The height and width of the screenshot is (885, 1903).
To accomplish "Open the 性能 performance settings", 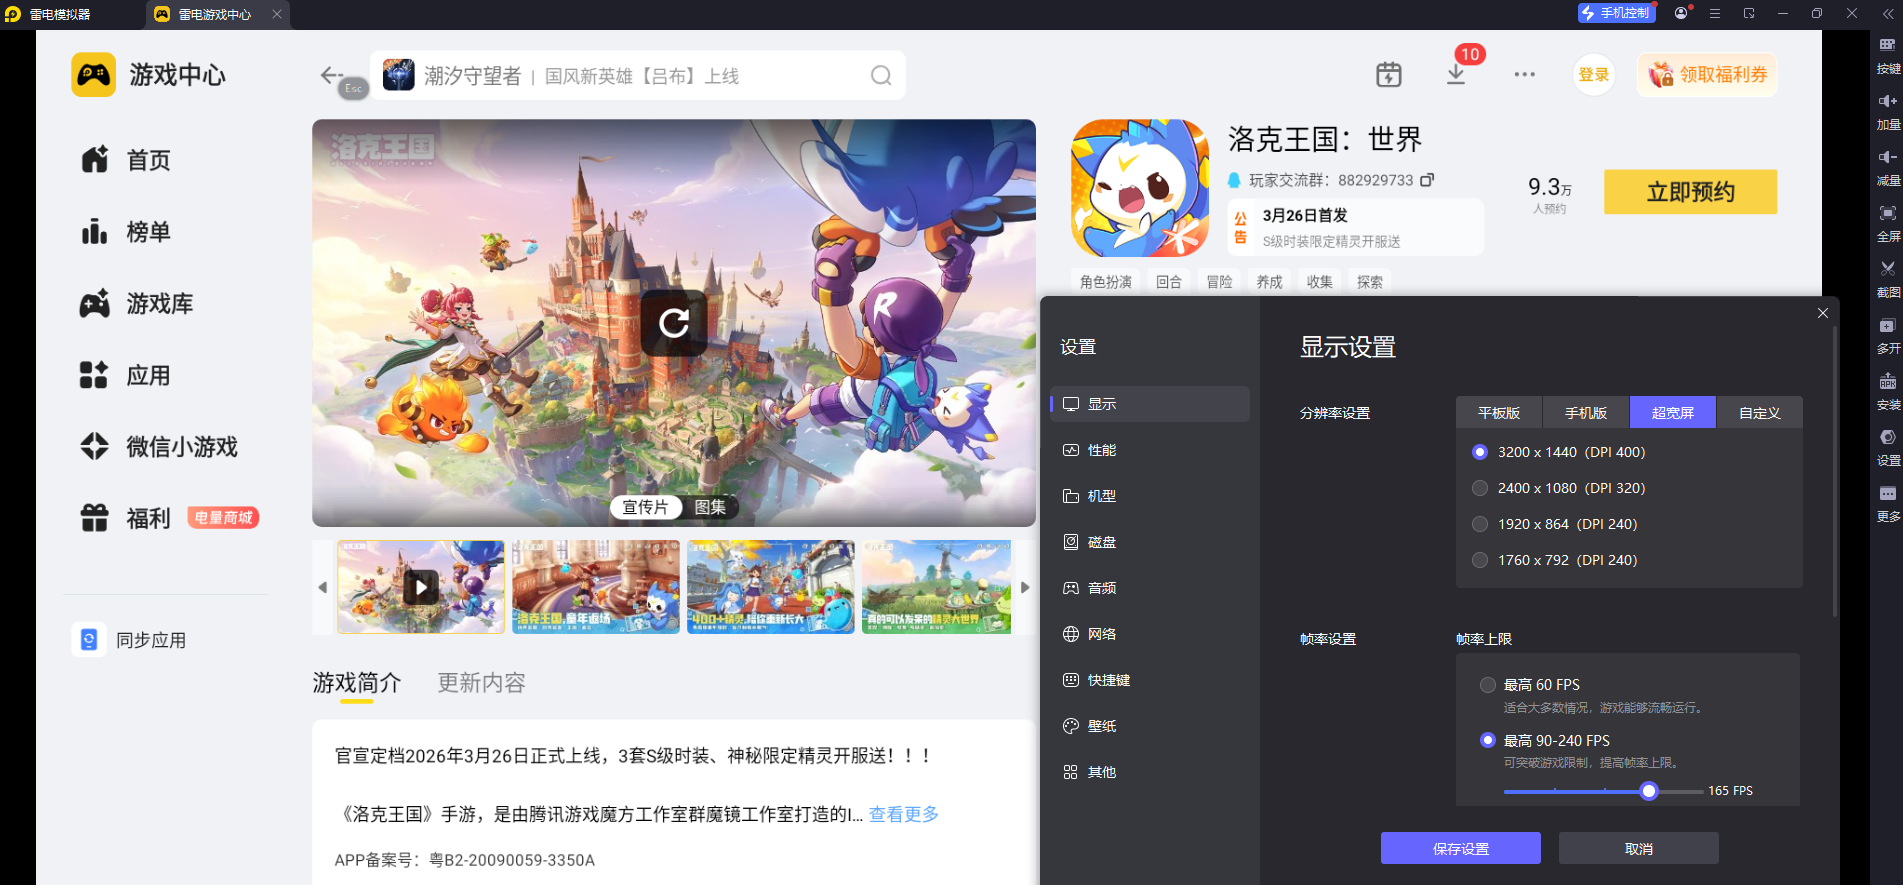I will click(1150, 450).
